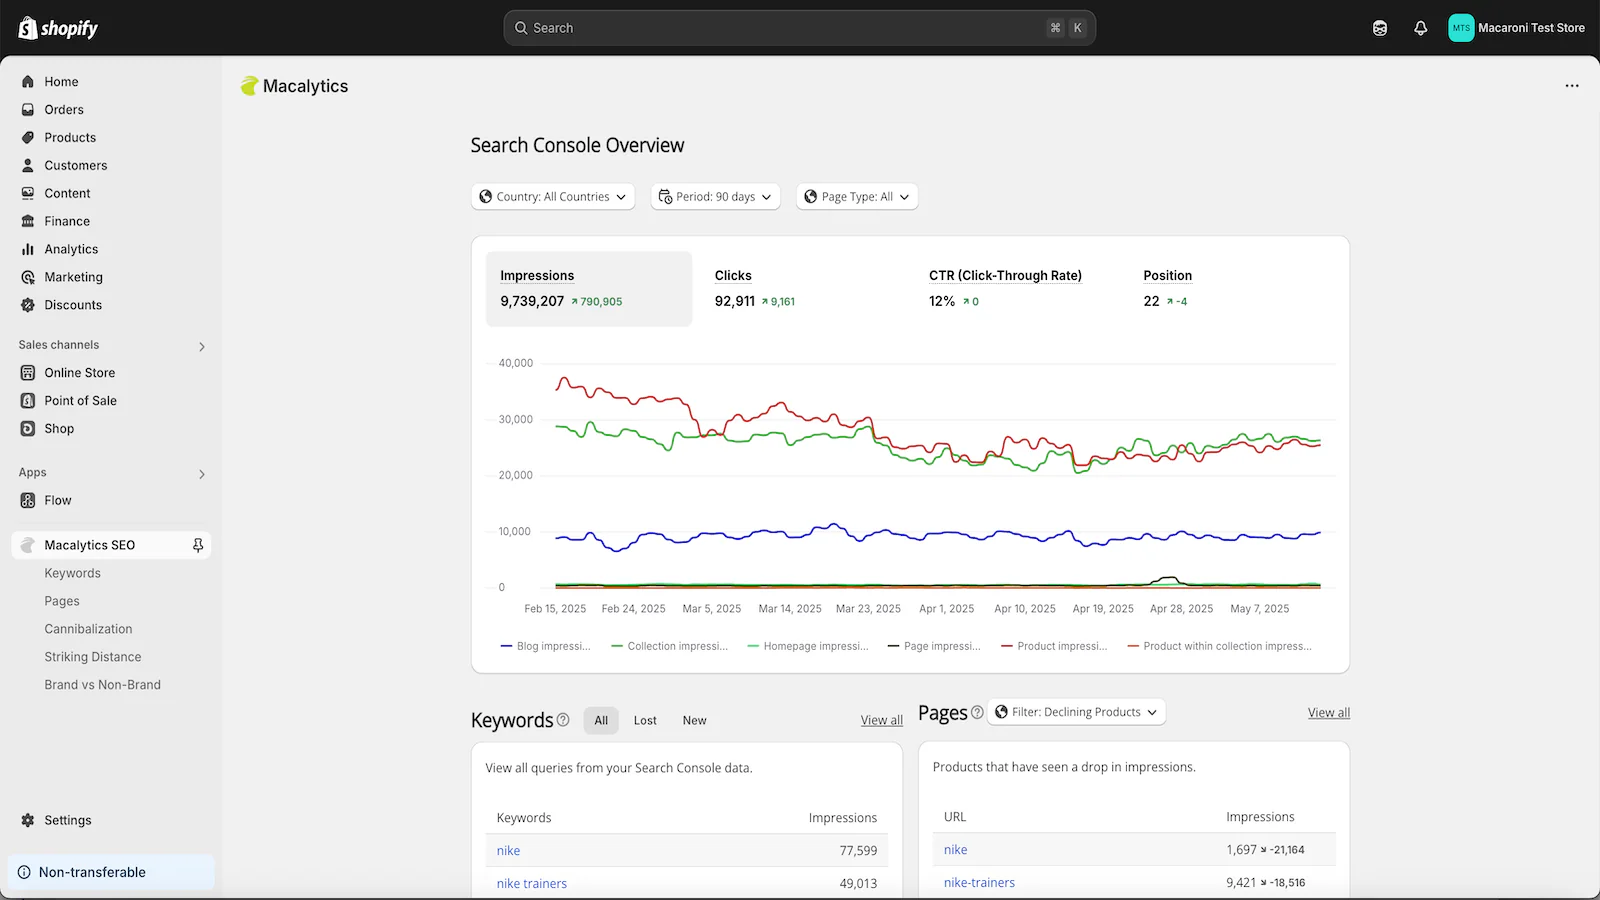
Task: Click the Marketing target icon
Action: pos(28,278)
